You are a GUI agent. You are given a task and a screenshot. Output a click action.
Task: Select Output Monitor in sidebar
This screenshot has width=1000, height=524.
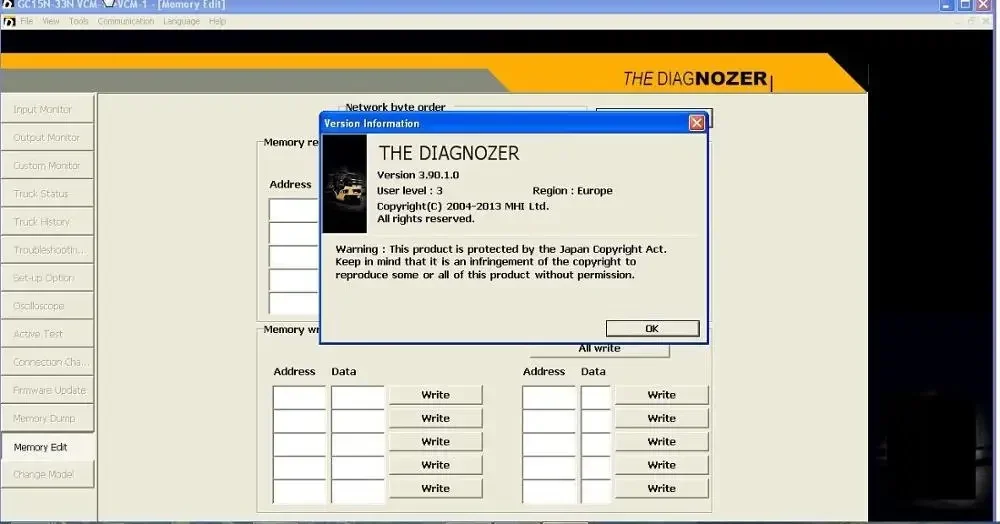[x=48, y=137]
